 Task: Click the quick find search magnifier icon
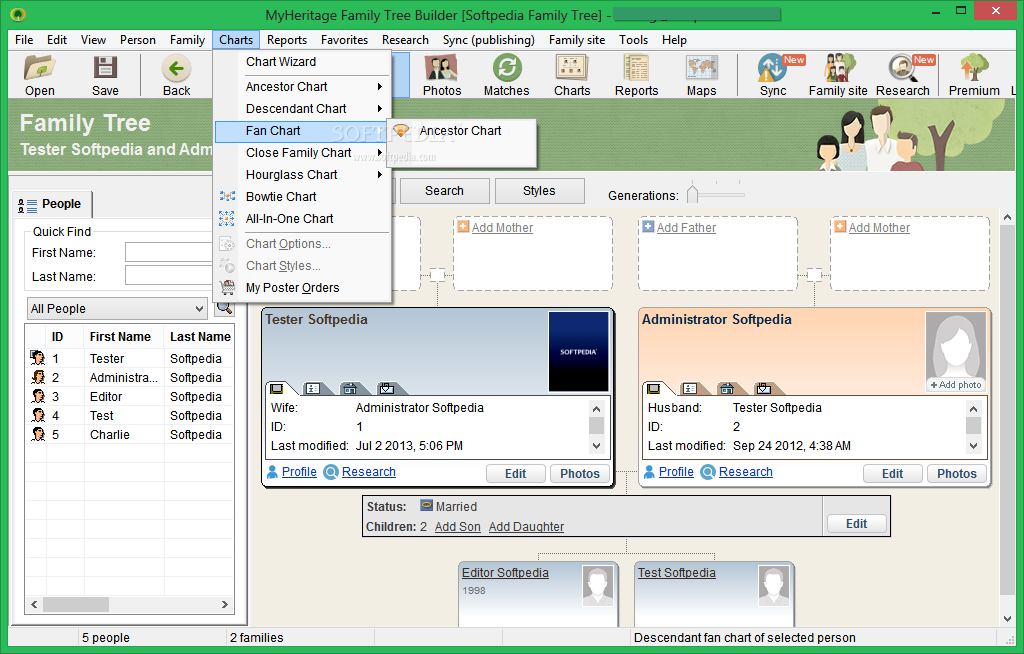224,308
